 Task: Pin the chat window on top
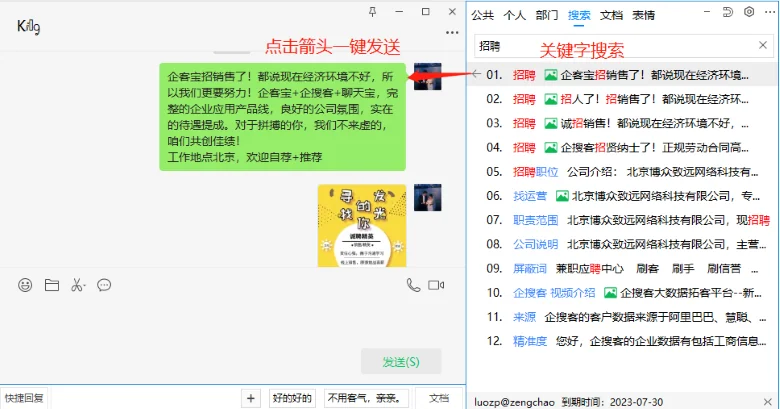coord(373,12)
